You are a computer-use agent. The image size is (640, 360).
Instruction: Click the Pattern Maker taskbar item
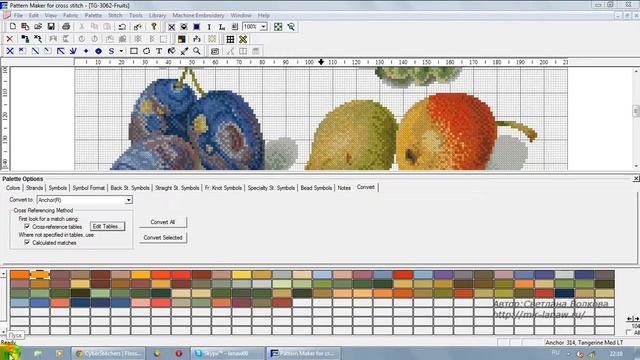[x=303, y=353]
